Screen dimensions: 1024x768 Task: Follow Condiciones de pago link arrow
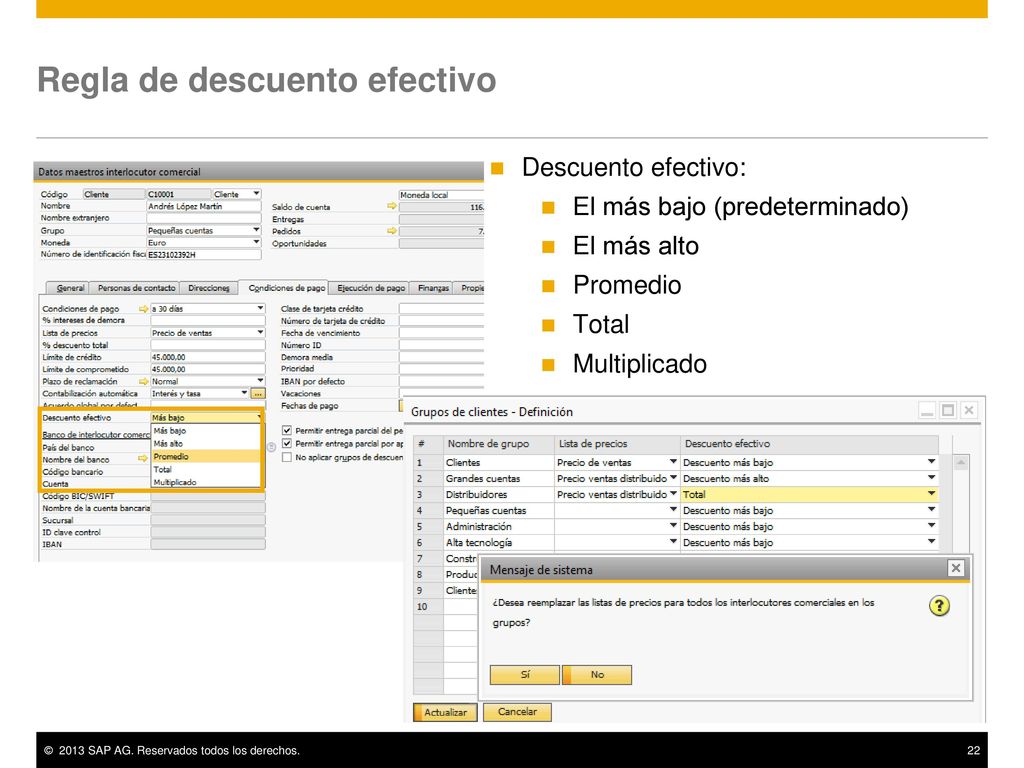pyautogui.click(x=144, y=308)
